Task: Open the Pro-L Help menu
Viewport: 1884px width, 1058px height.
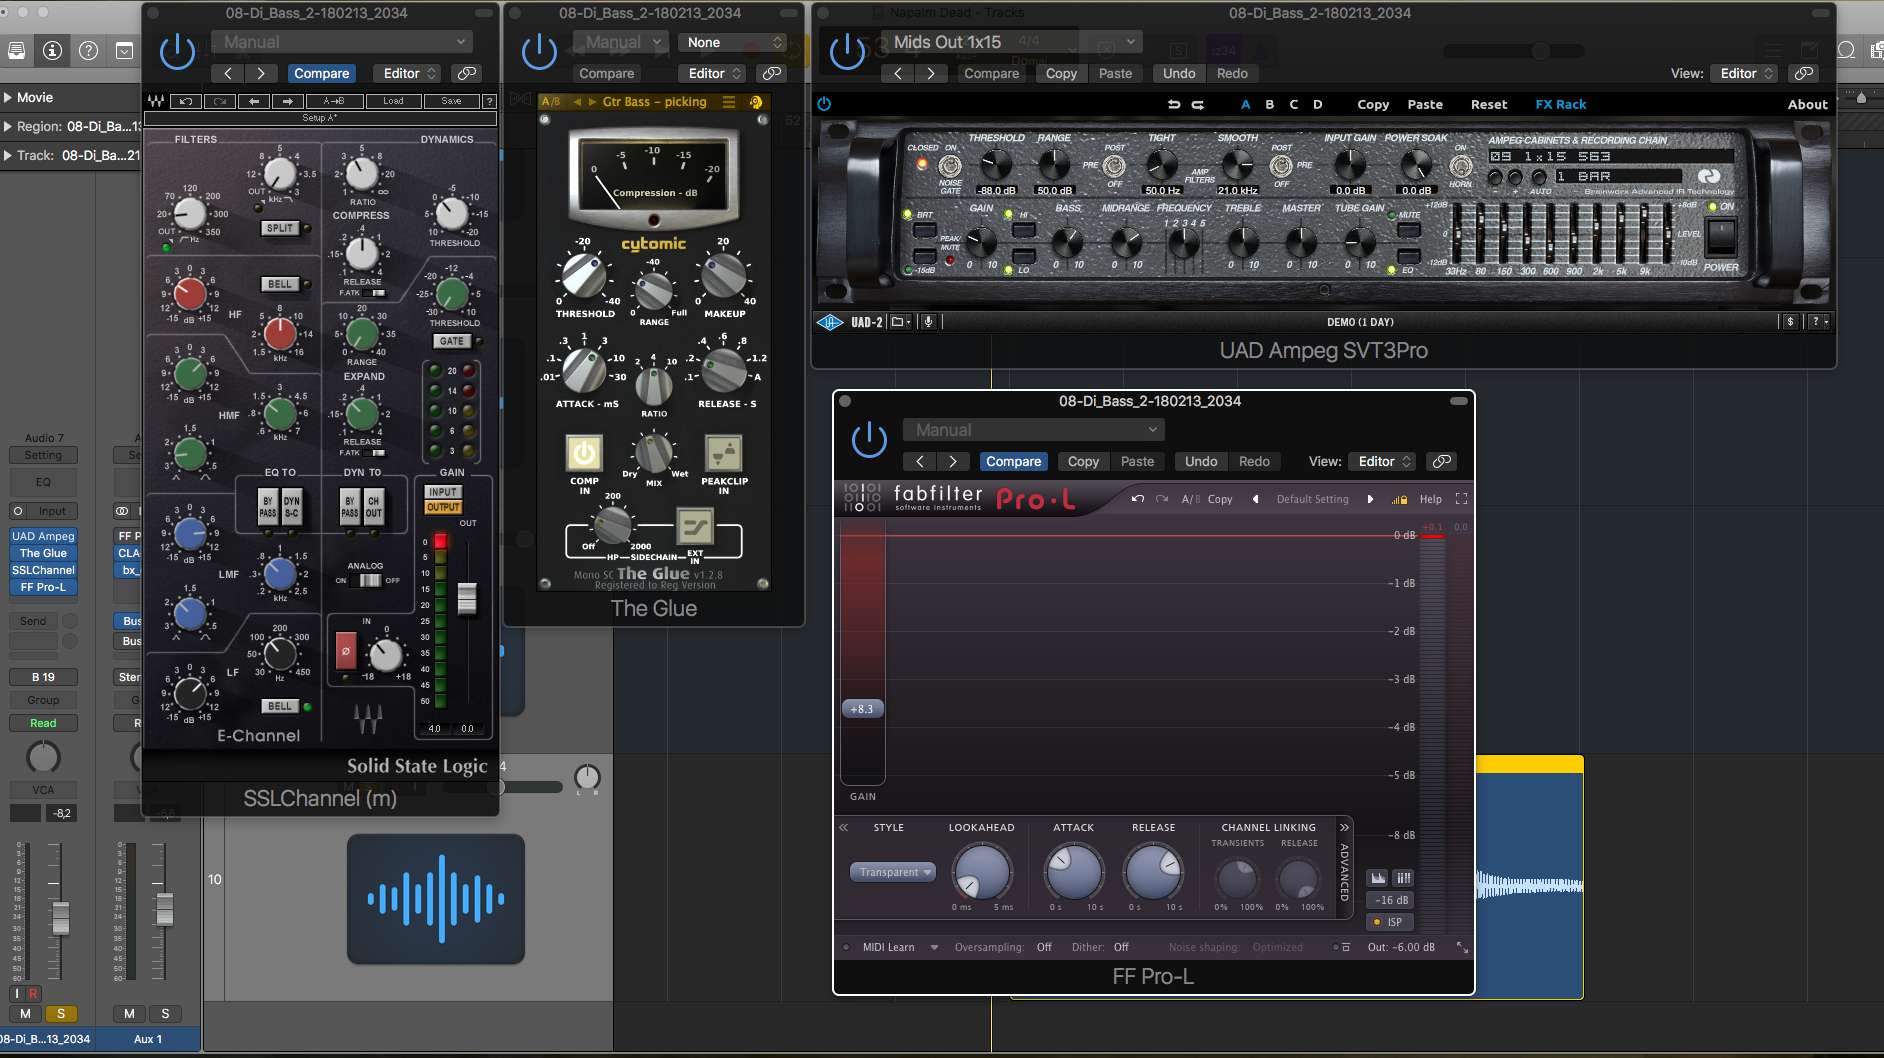Action: click(x=1430, y=499)
